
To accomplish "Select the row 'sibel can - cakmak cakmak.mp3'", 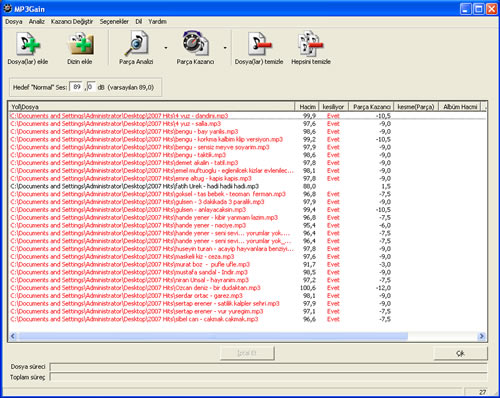I will click(247, 319).
